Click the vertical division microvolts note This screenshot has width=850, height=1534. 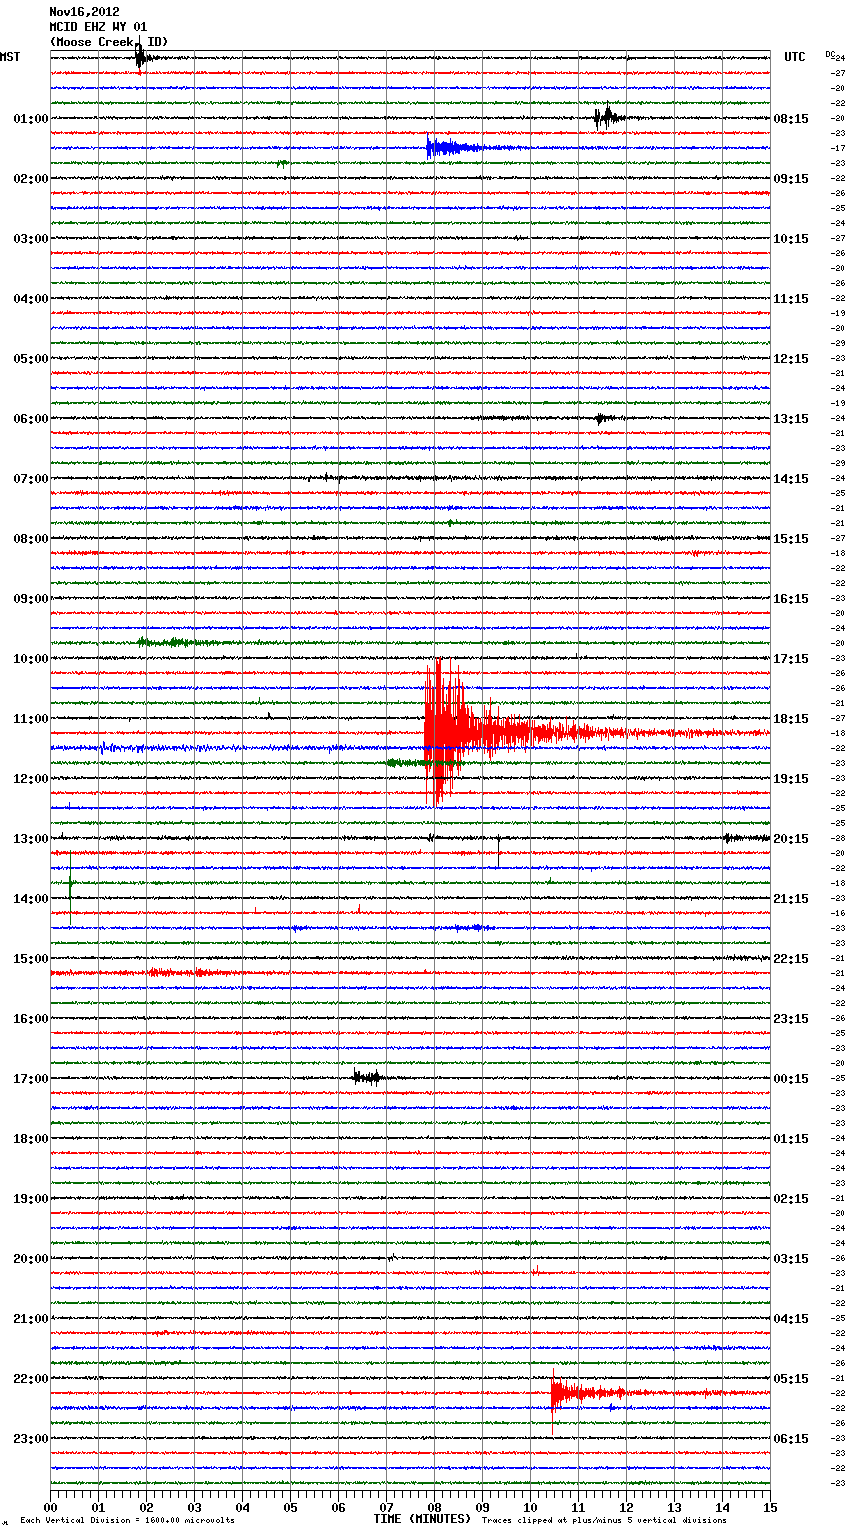coord(127,1520)
